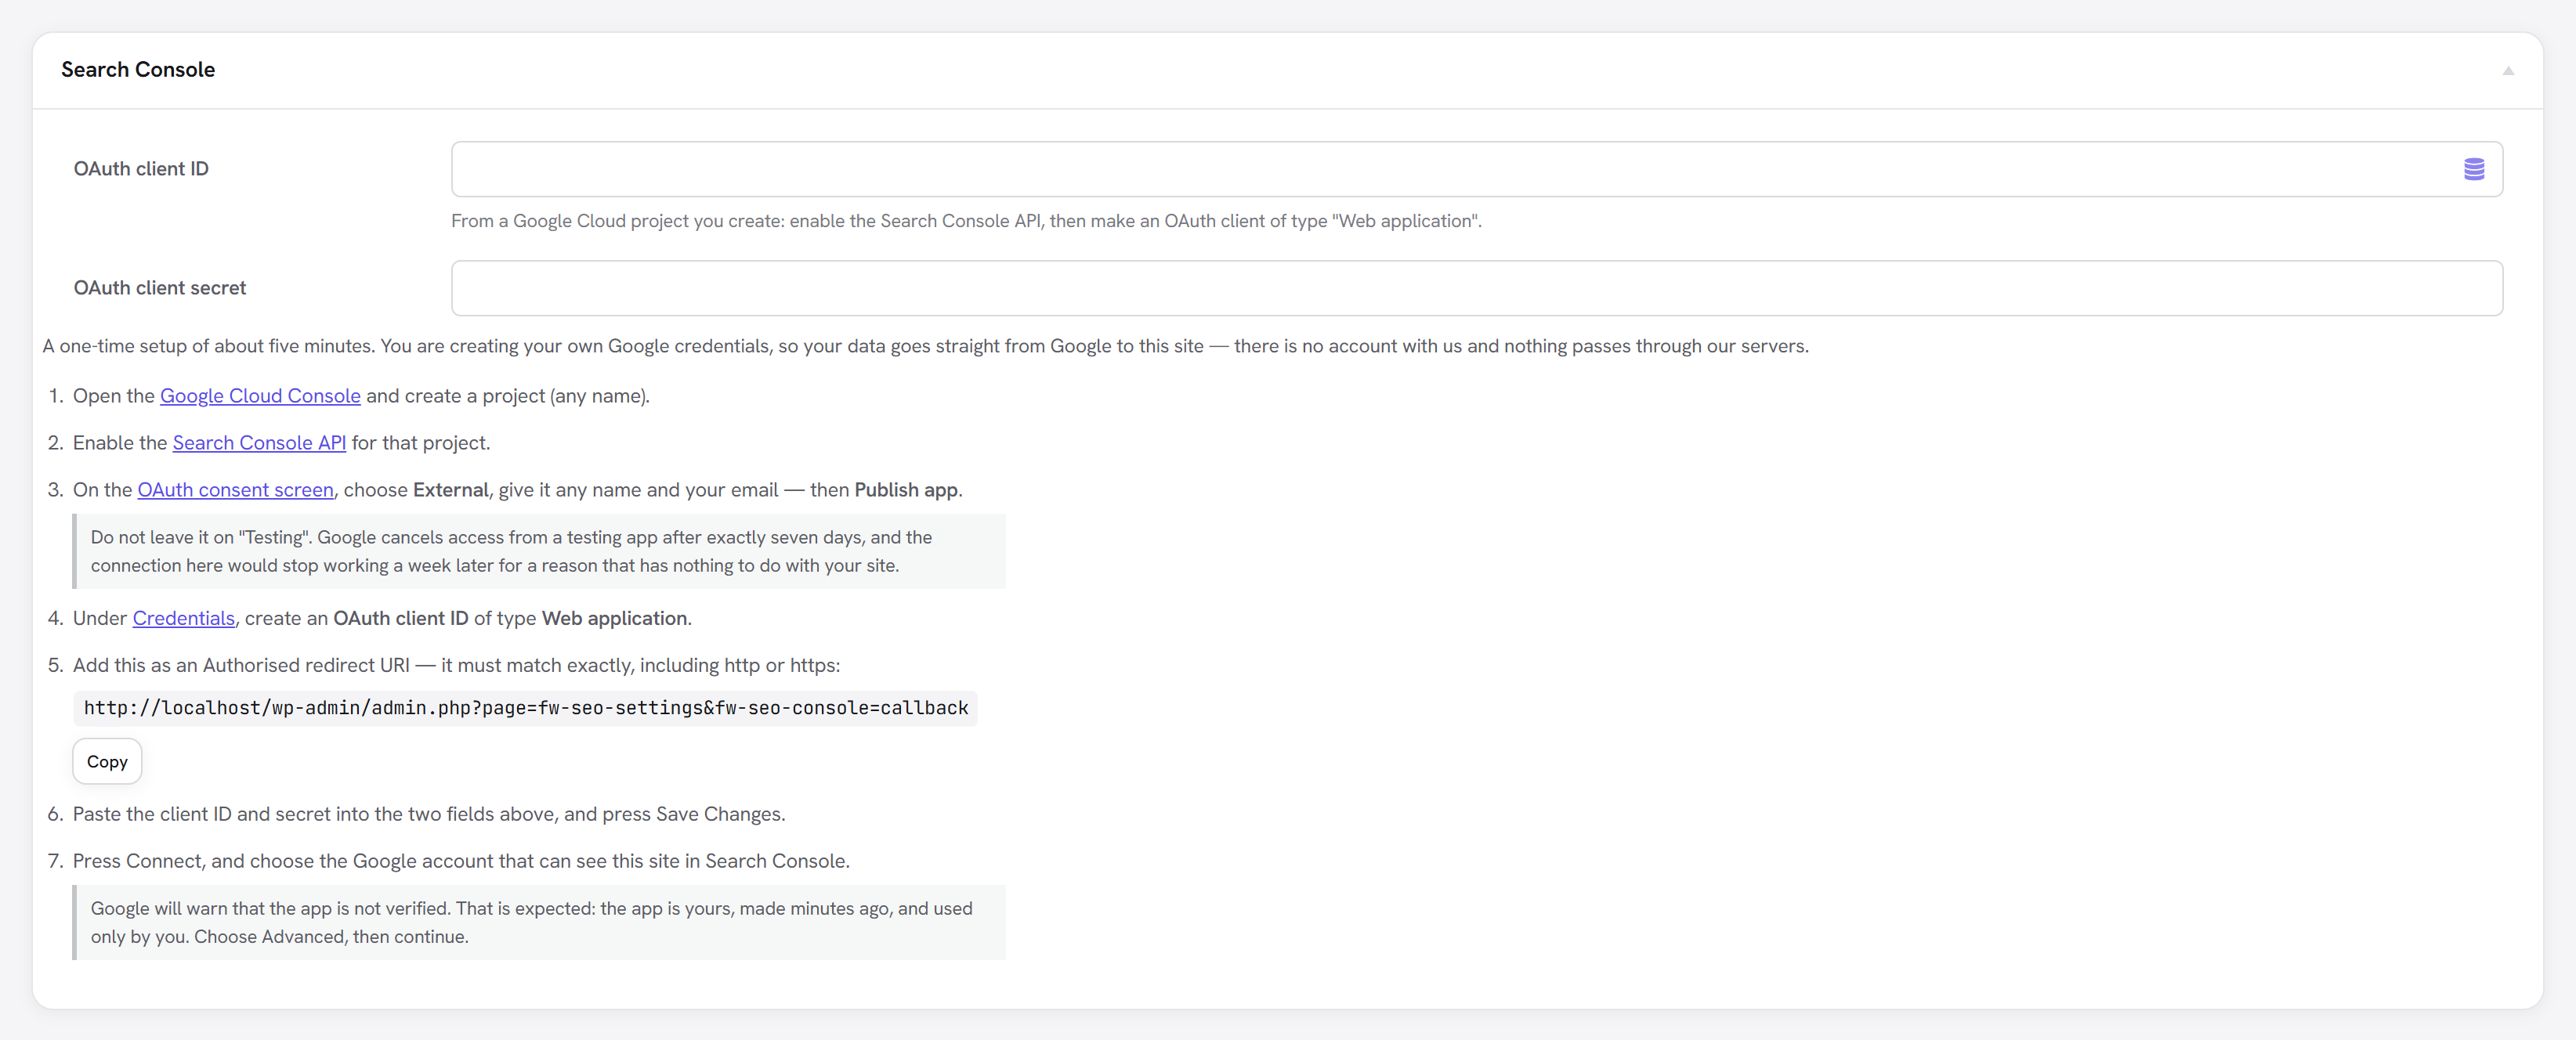2576x1040 pixels.
Task: Click the OAuth client secret label
Action: point(159,288)
